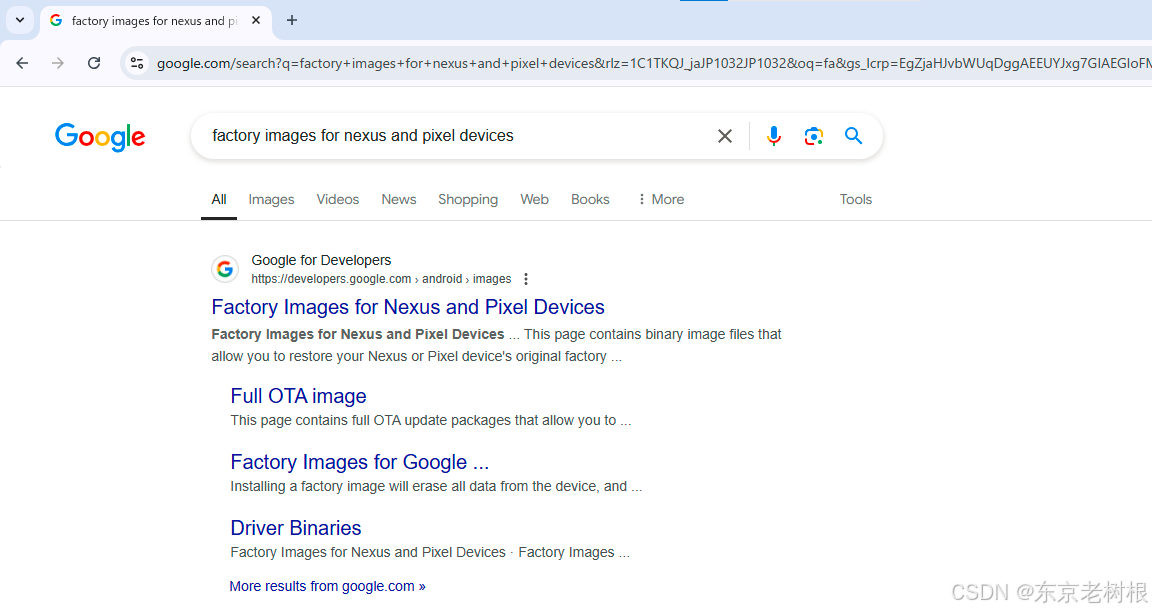Go forward to the next page

[58, 63]
